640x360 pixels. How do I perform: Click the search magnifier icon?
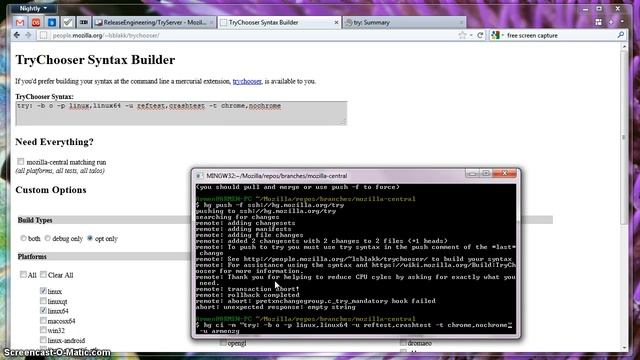click(x=620, y=36)
